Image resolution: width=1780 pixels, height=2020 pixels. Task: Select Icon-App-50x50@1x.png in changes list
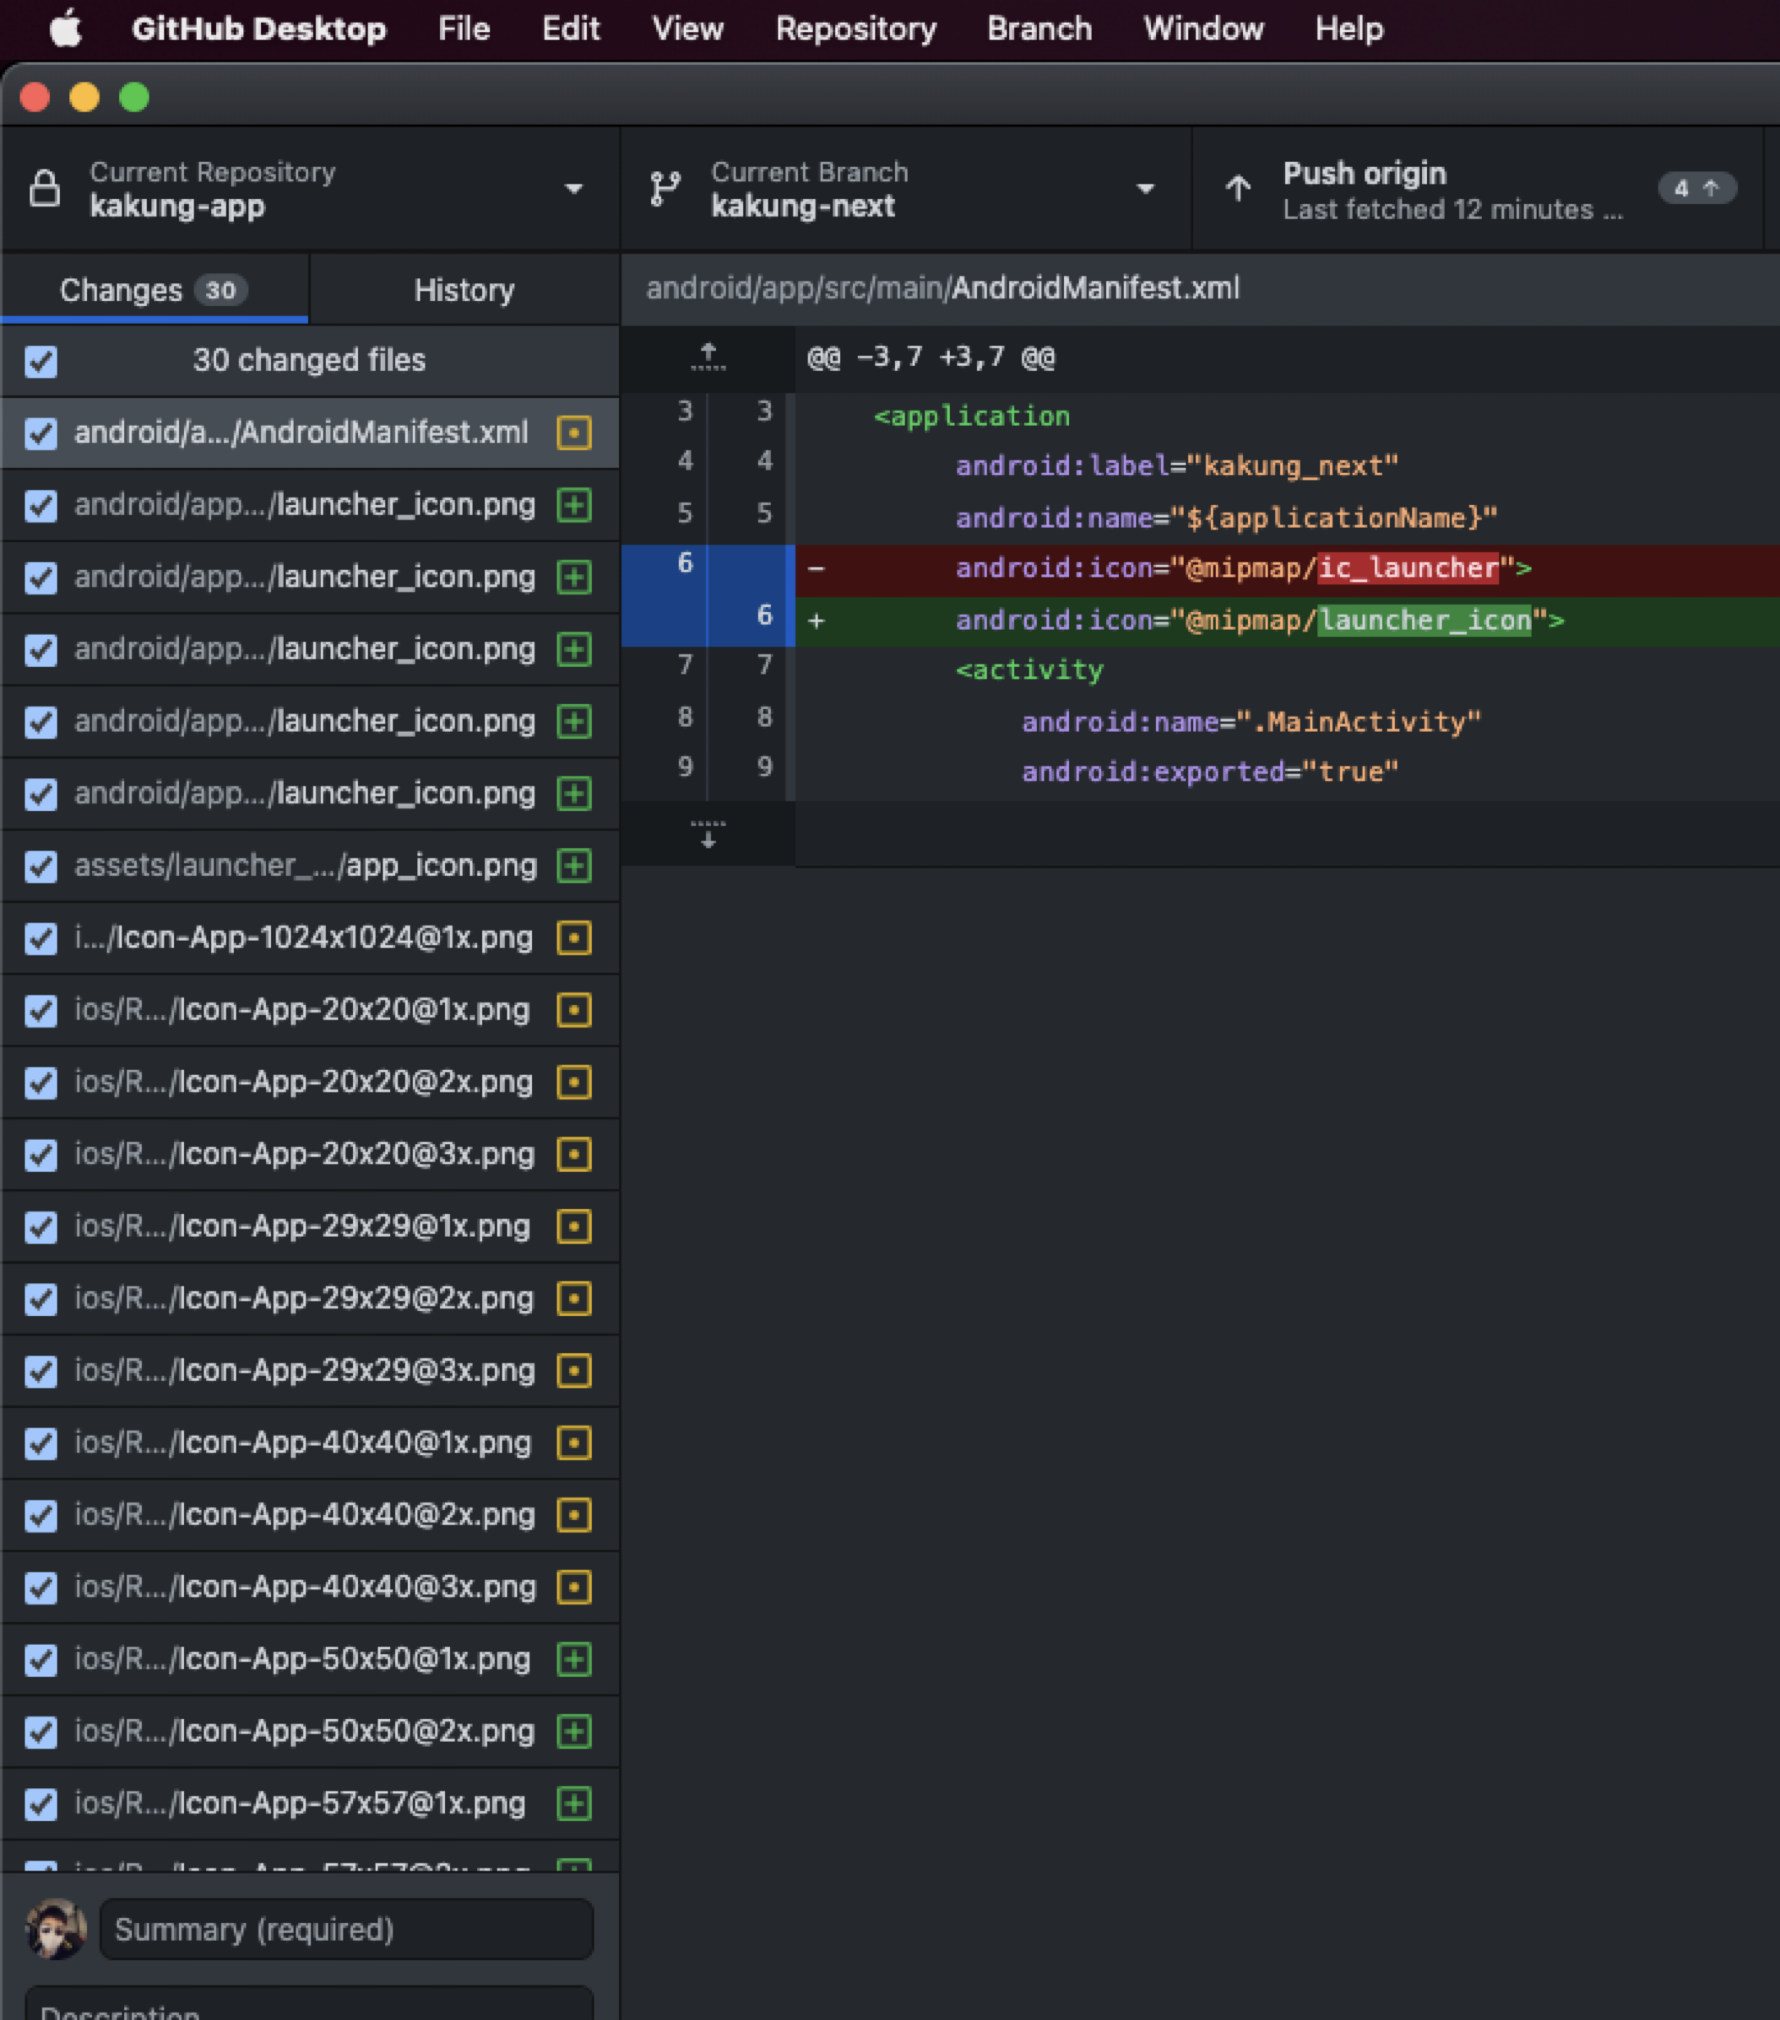pos(310,1660)
